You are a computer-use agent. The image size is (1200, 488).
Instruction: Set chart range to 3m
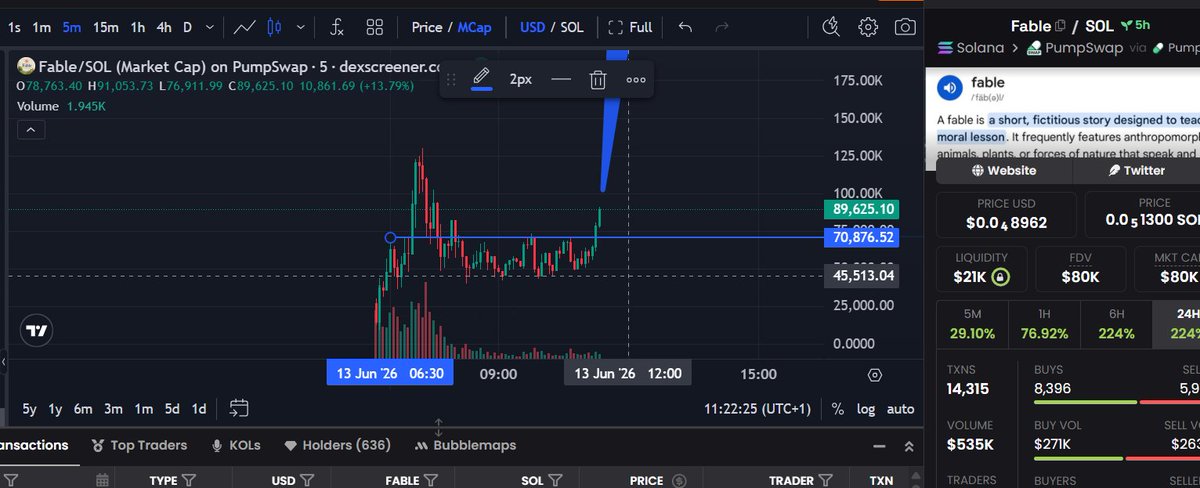coord(114,408)
